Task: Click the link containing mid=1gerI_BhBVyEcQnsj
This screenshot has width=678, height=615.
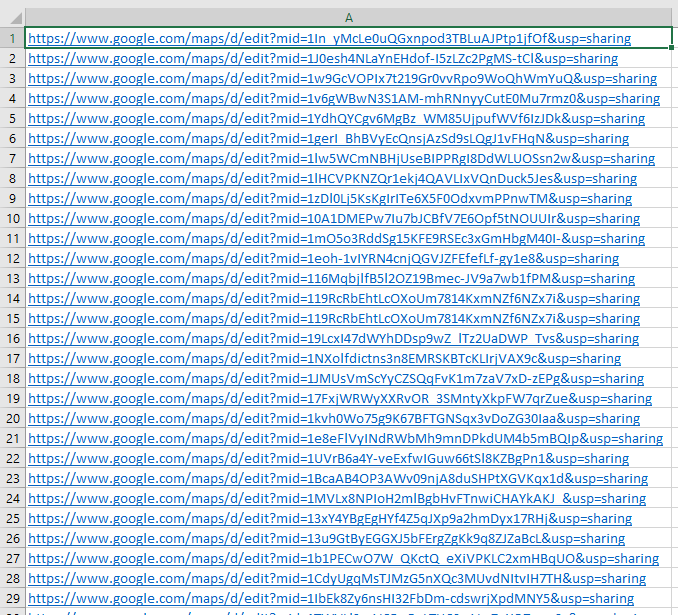Action: click(328, 138)
